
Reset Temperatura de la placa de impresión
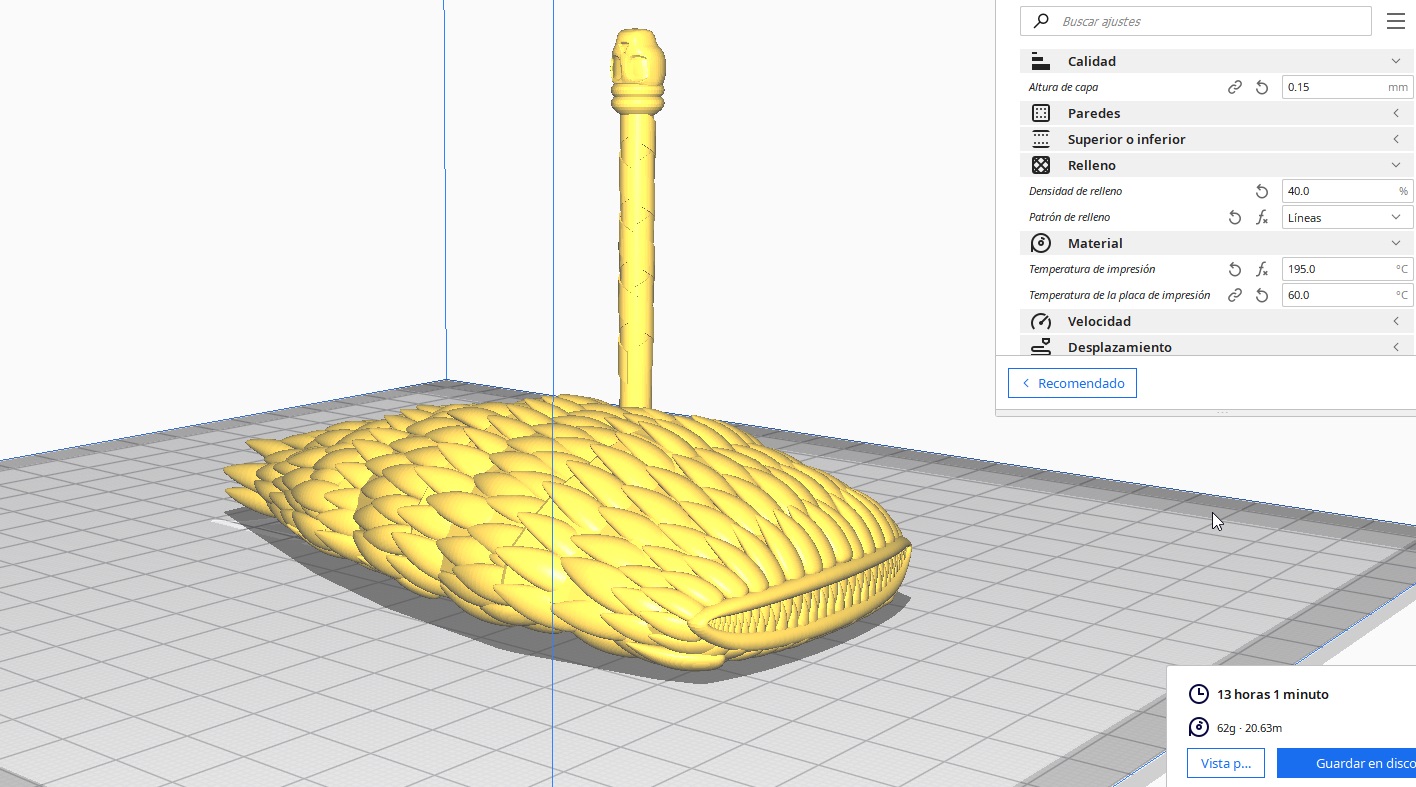(1262, 295)
